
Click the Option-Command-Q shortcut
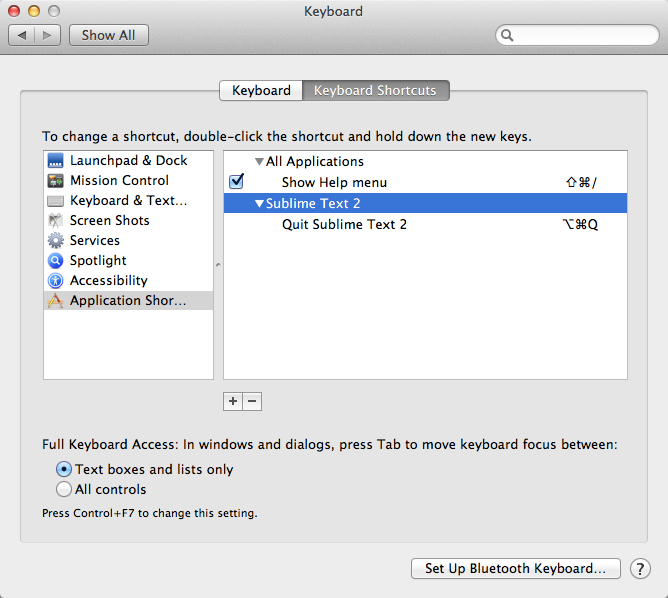tap(580, 224)
